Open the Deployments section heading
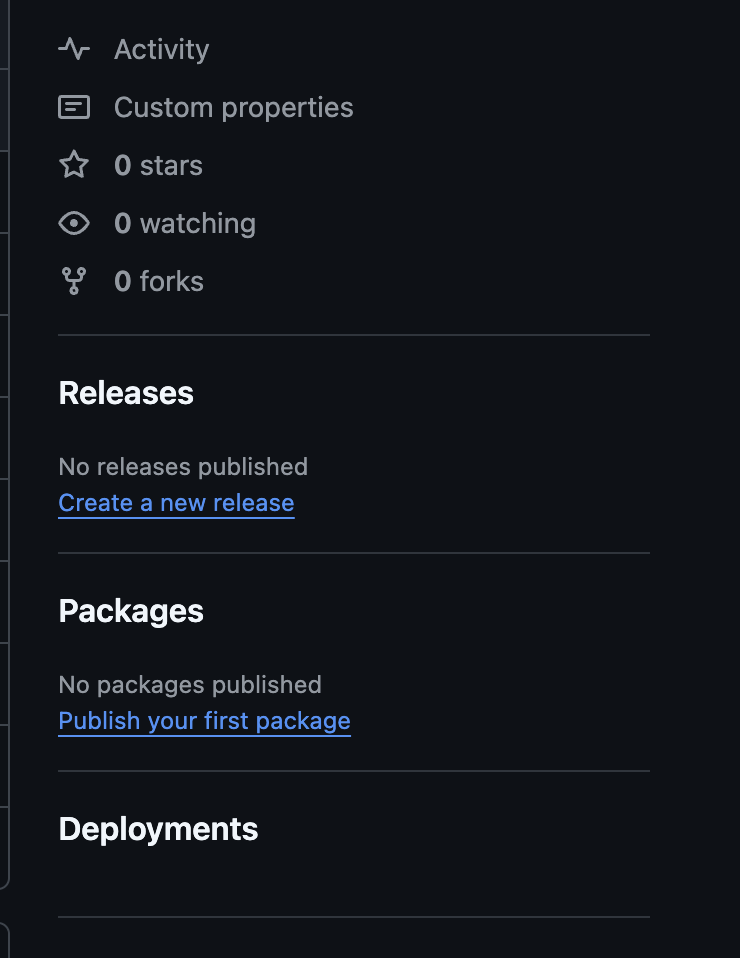The width and height of the screenshot is (740, 958). [x=158, y=830]
